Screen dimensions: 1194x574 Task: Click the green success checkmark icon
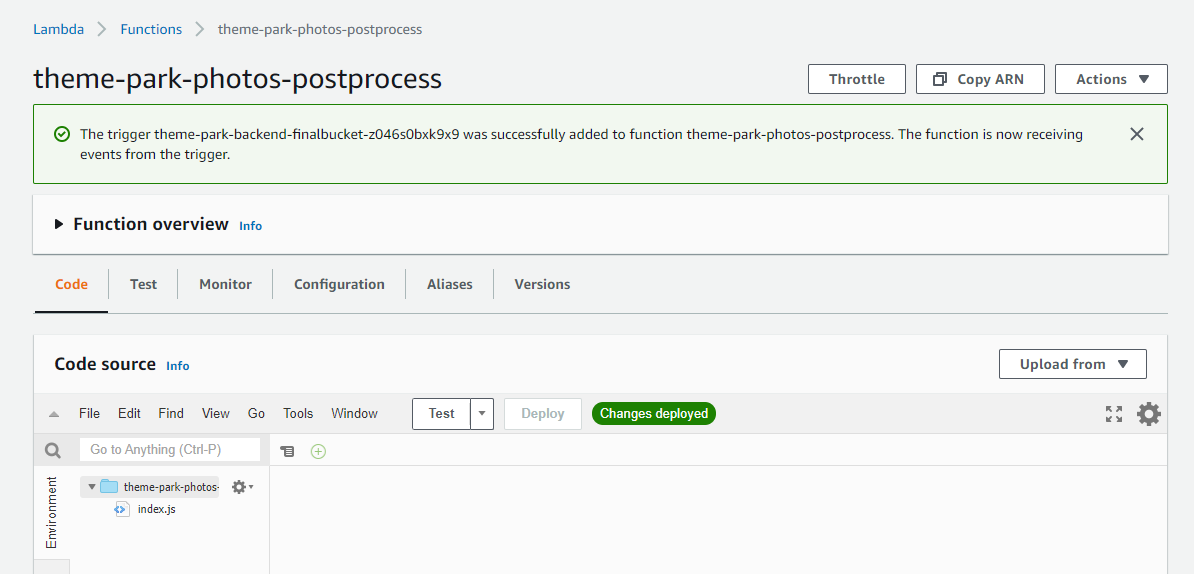62,135
